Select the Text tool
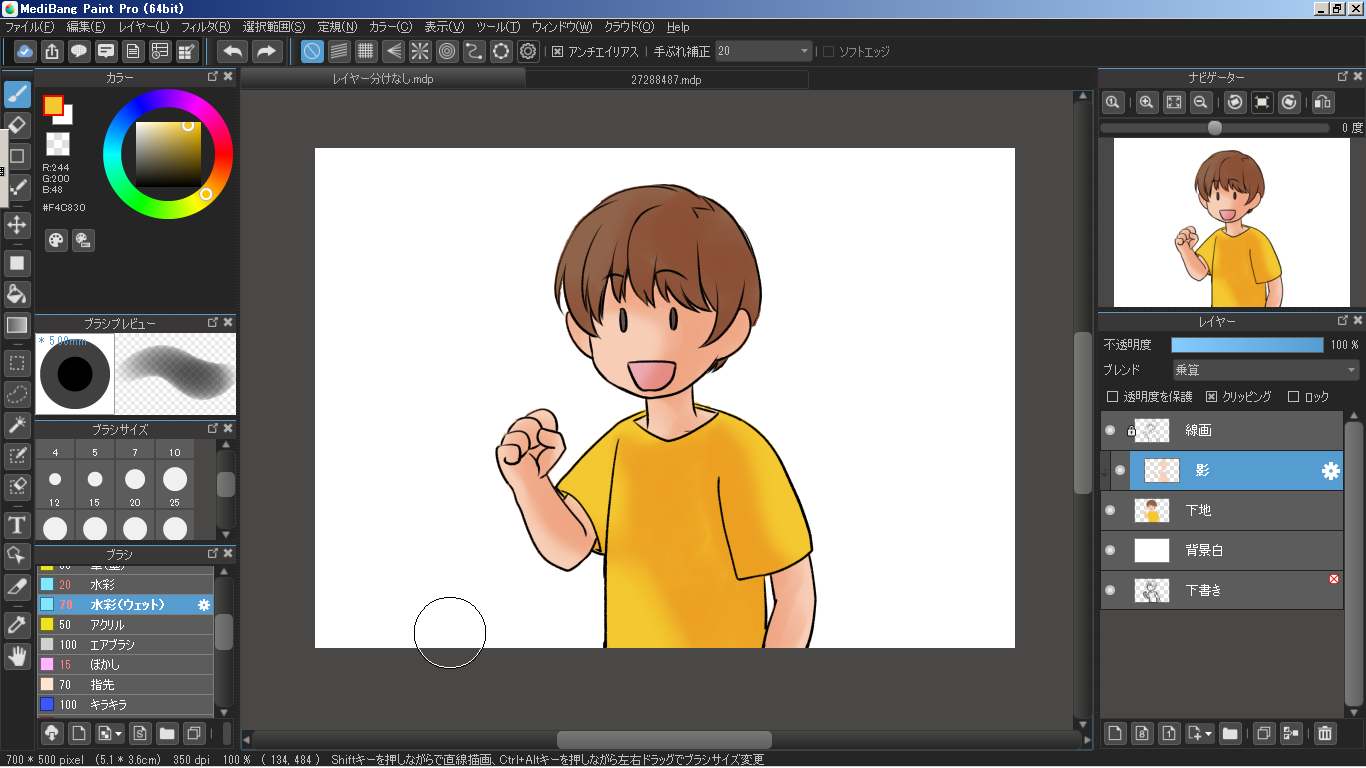This screenshot has height=768, width=1366. click(x=17, y=525)
